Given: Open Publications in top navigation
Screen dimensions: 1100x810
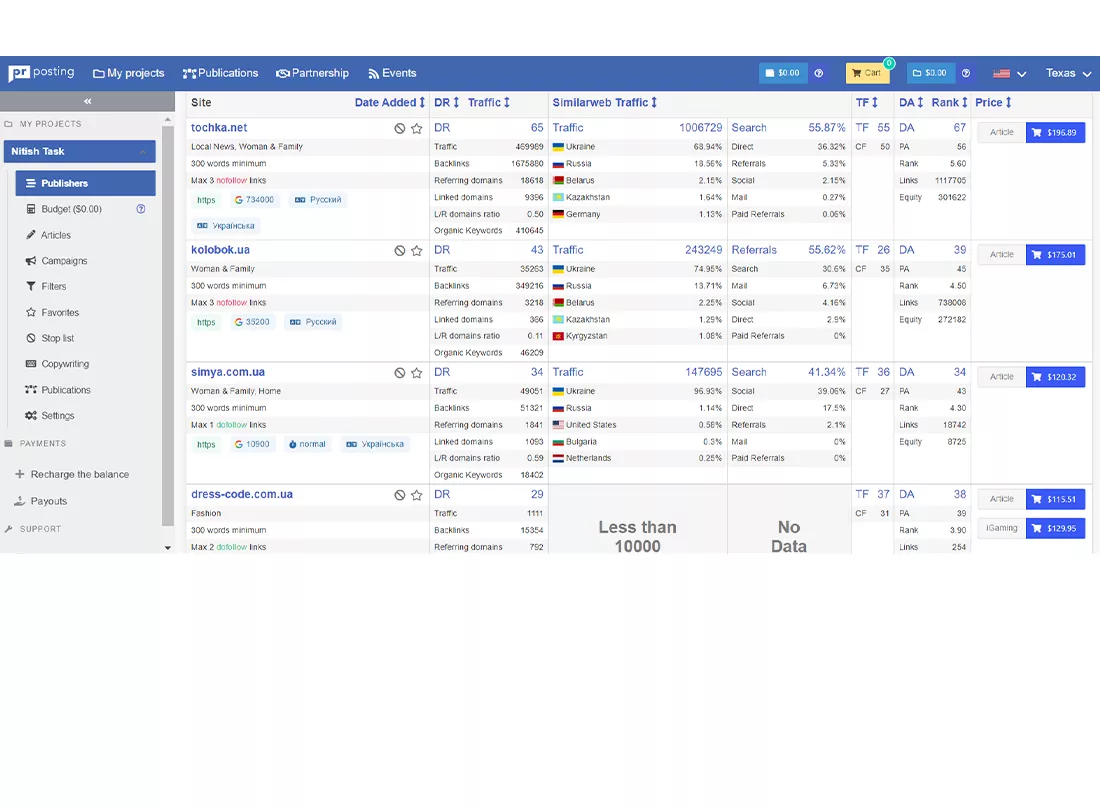Looking at the screenshot, I should pyautogui.click(x=220, y=74).
